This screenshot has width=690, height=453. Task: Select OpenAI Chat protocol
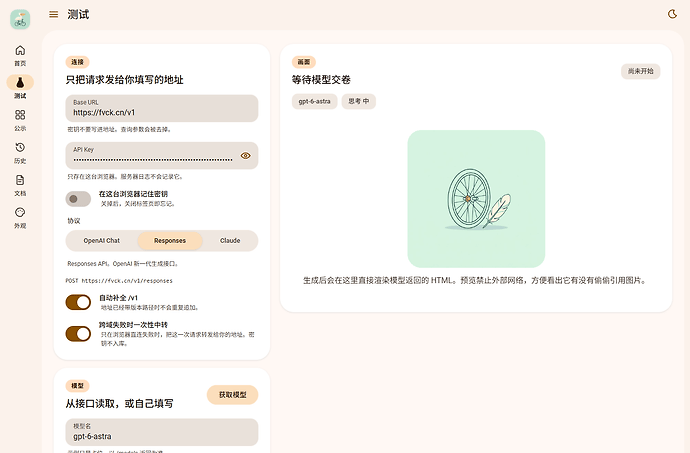point(102,241)
